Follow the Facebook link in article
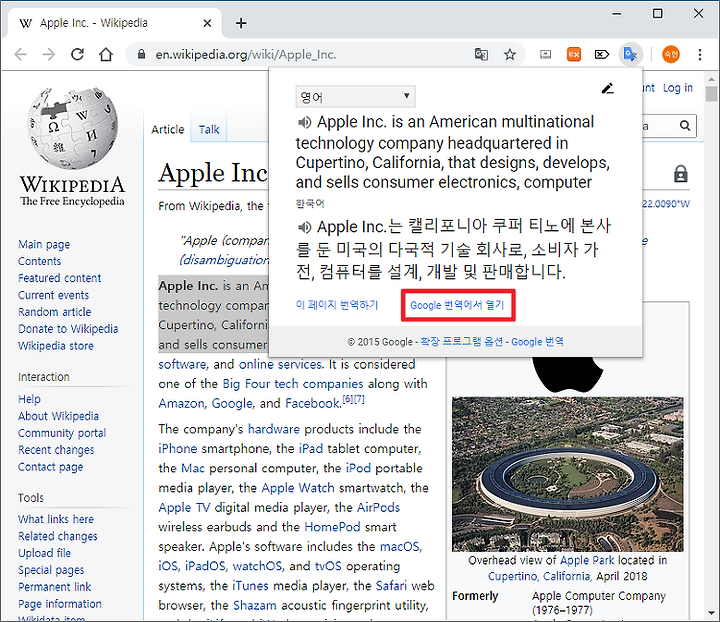 pyautogui.click(x=313, y=403)
